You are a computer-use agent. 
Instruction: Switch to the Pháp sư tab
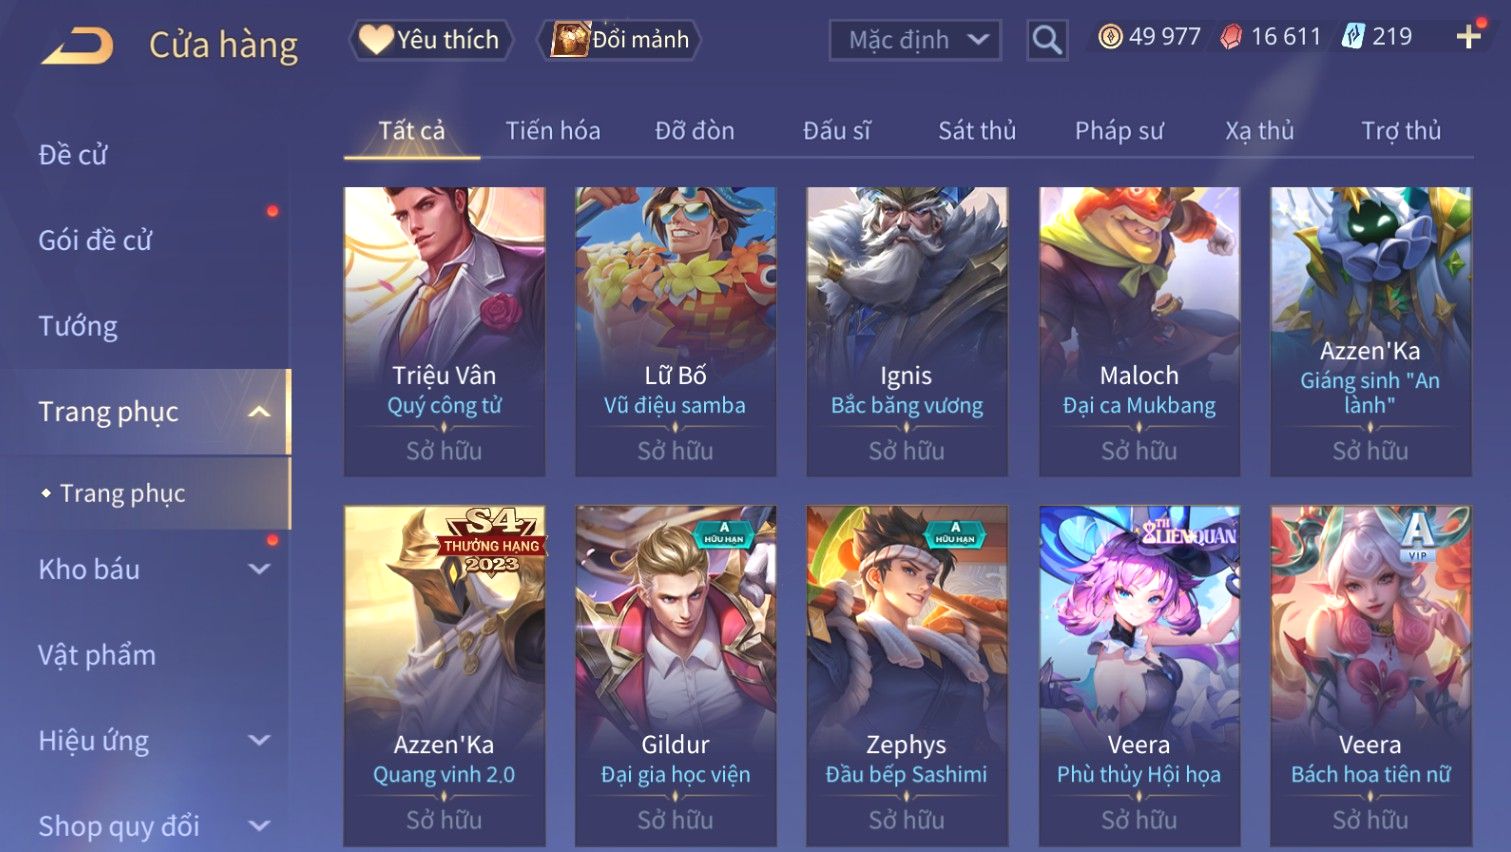[x=1119, y=131]
